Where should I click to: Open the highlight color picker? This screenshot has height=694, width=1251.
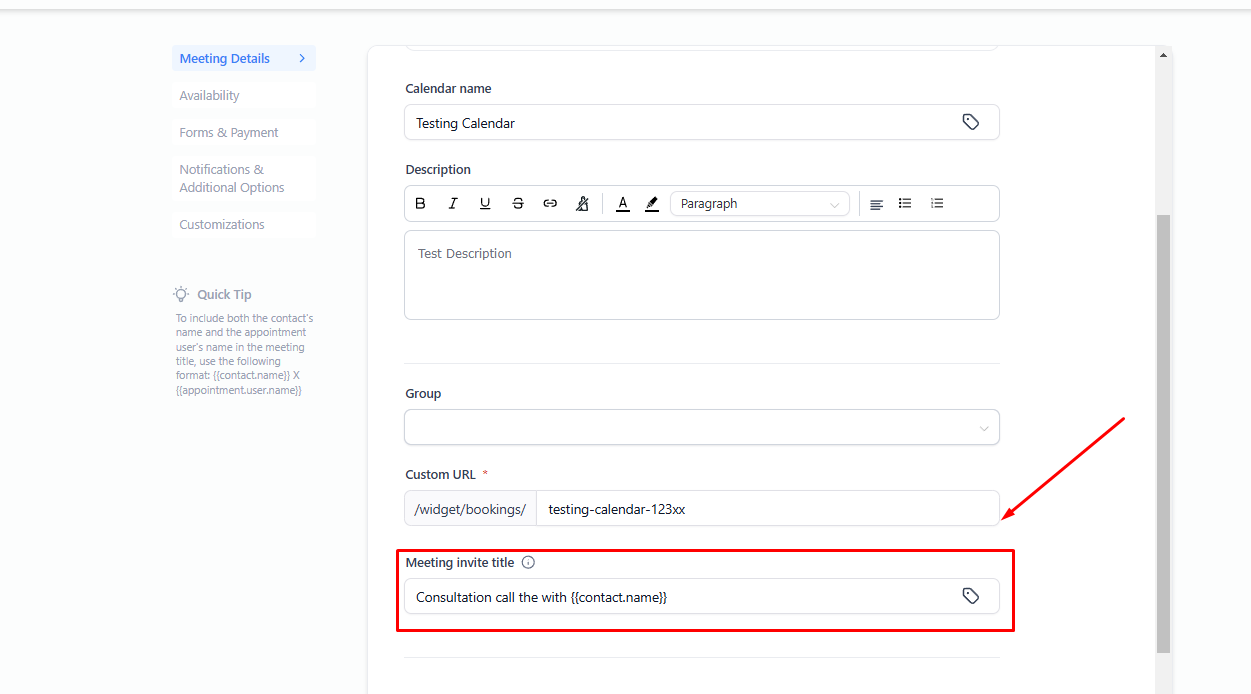coord(652,204)
